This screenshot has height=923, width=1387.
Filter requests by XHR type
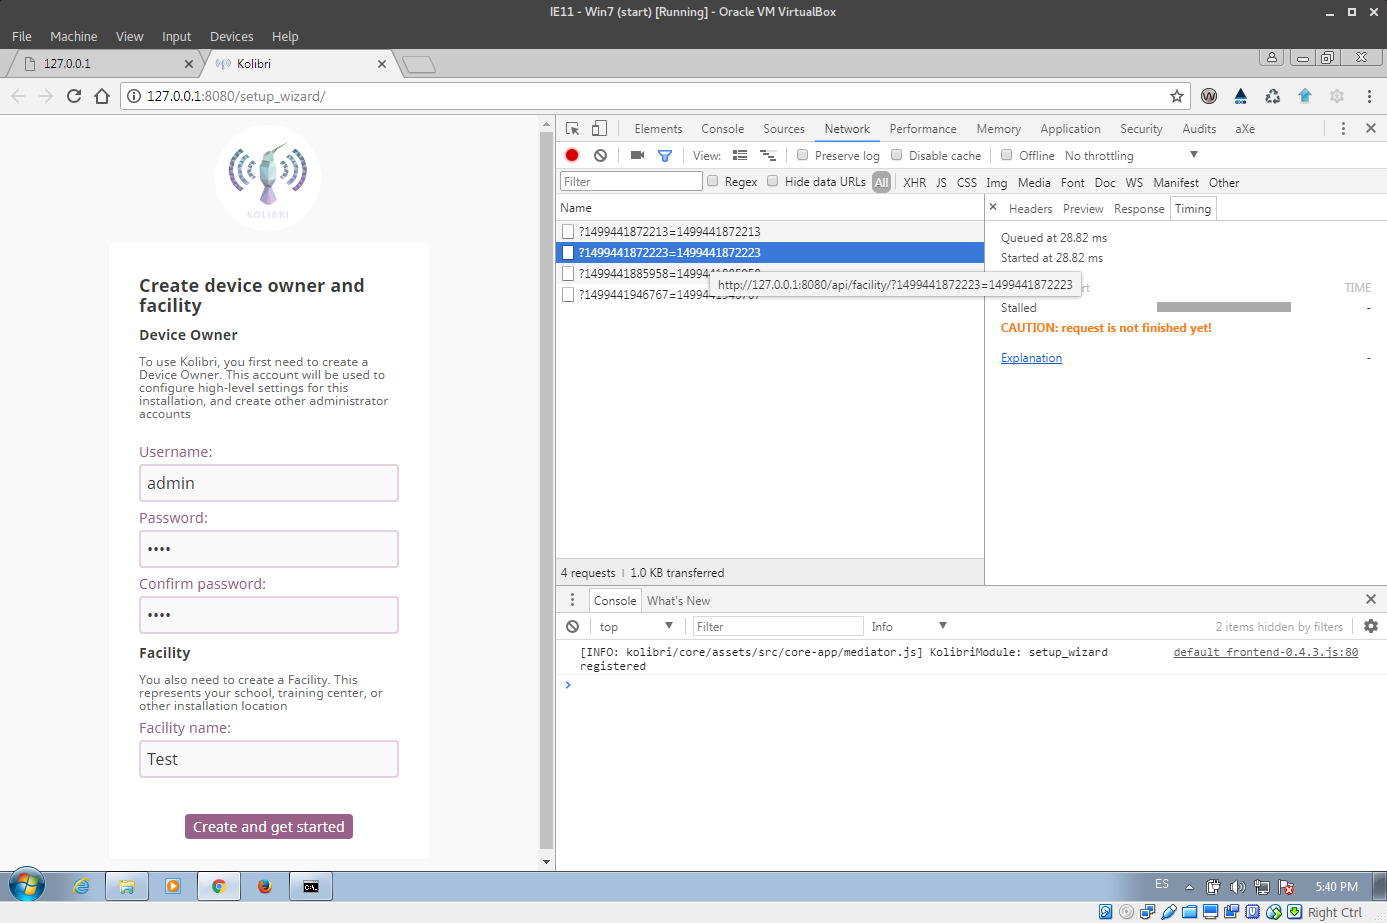pyautogui.click(x=914, y=182)
